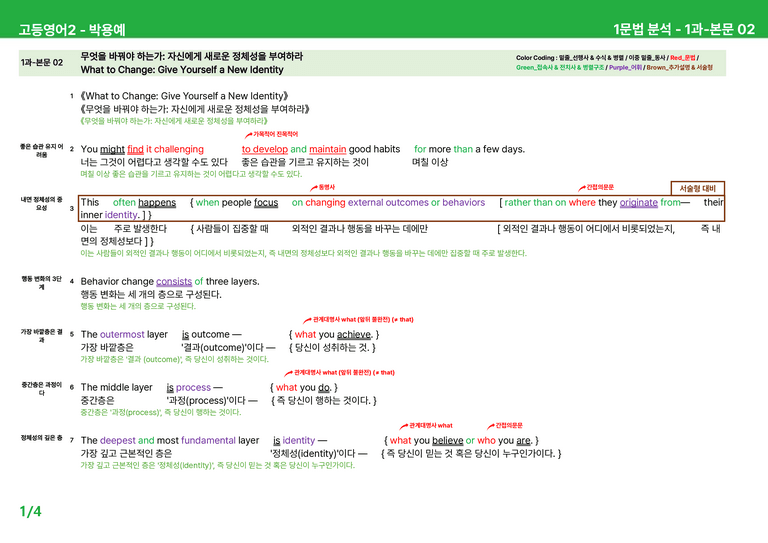Click the page number "1/4"
Screen dimensions: 768x543
(x=30, y=512)
